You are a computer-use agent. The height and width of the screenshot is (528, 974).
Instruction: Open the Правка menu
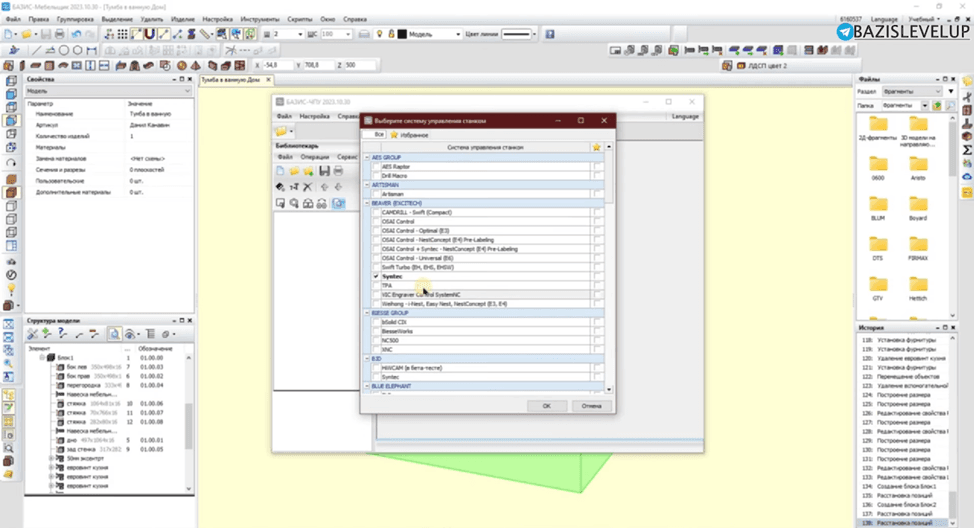pos(39,19)
